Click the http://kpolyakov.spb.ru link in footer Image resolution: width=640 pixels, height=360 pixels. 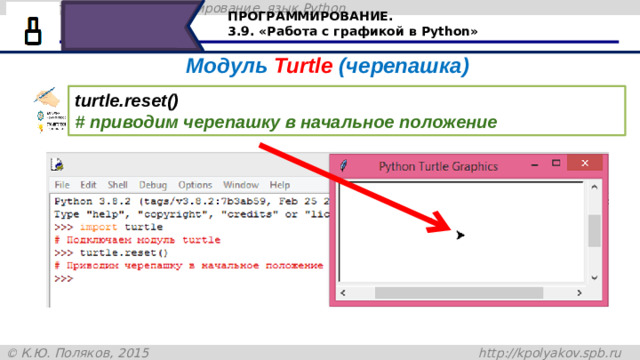[550, 353]
